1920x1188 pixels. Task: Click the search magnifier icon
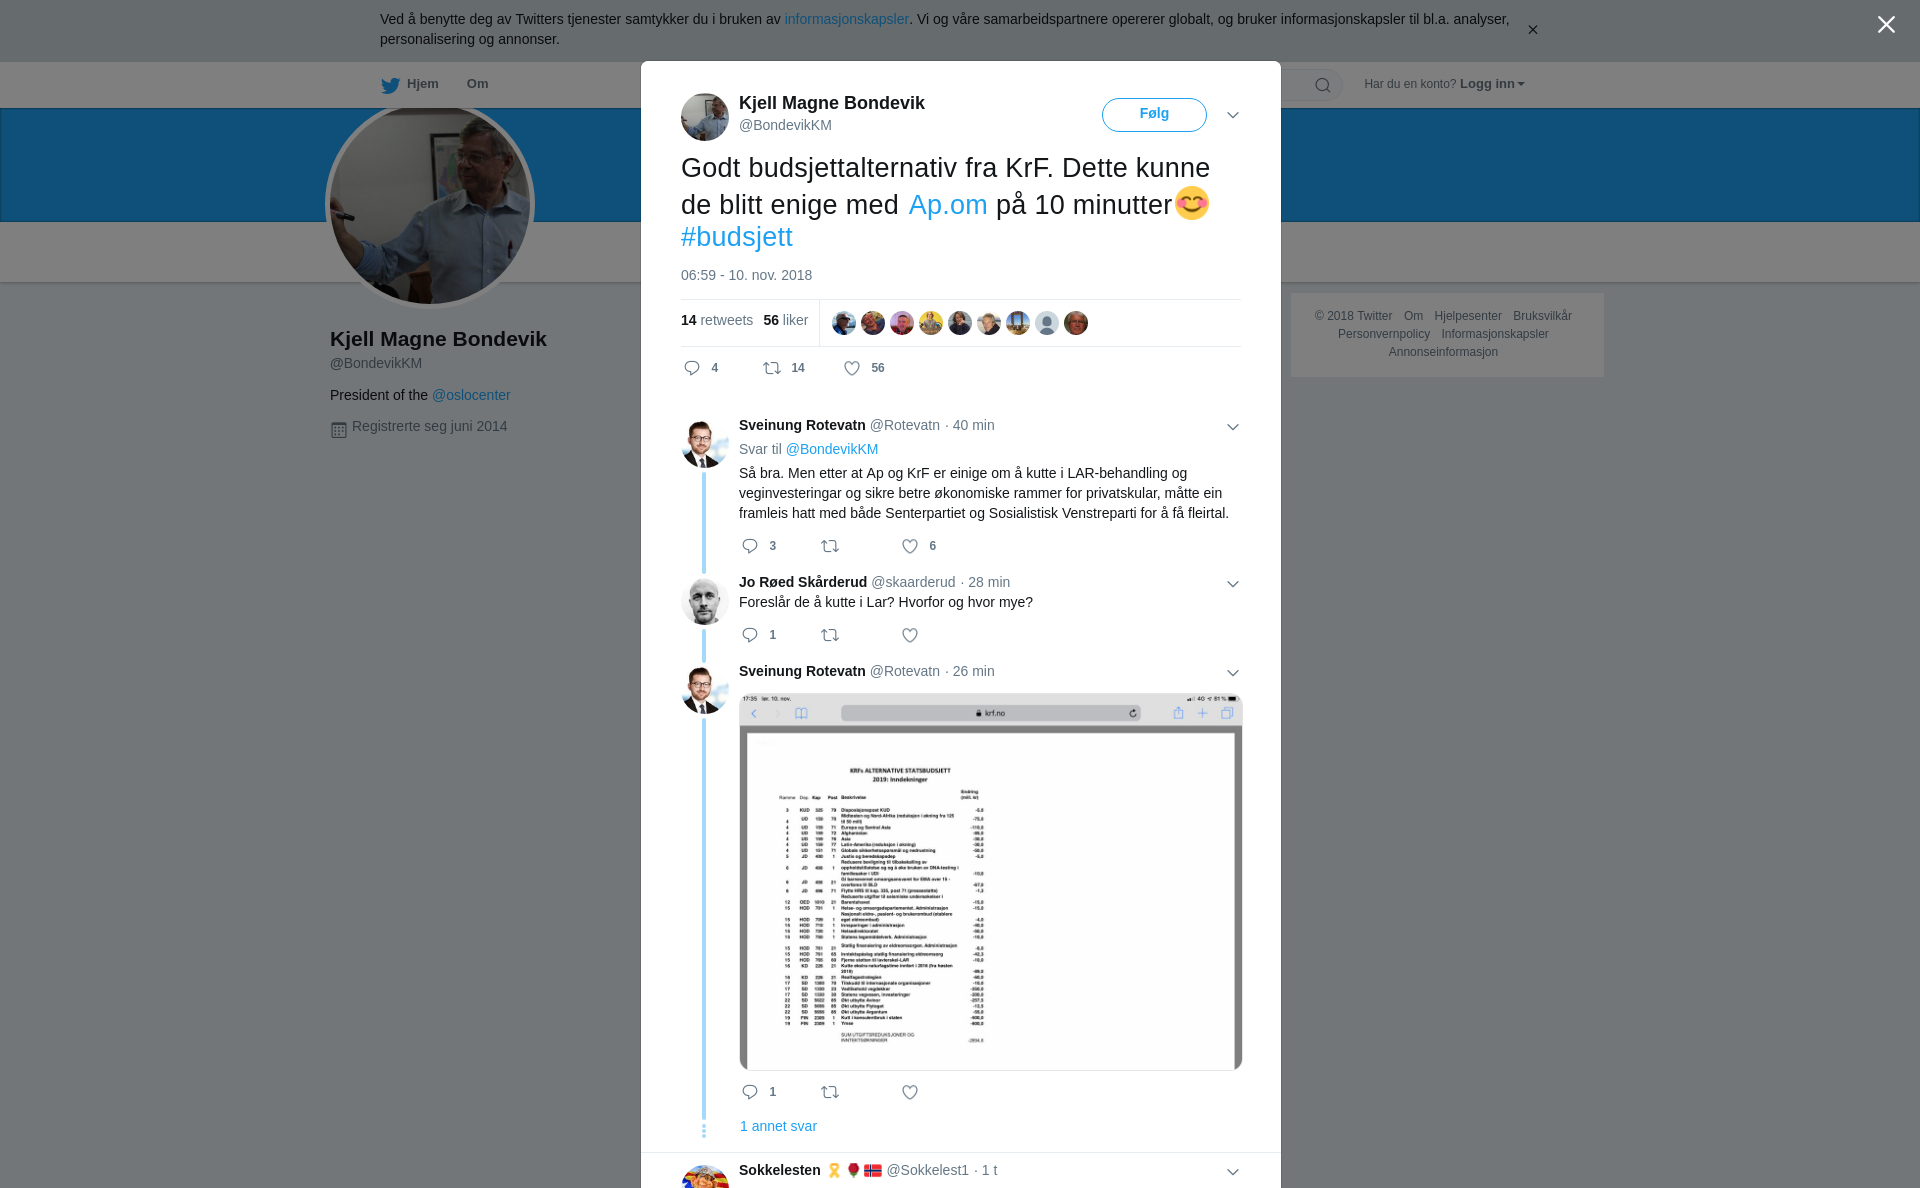point(1323,85)
